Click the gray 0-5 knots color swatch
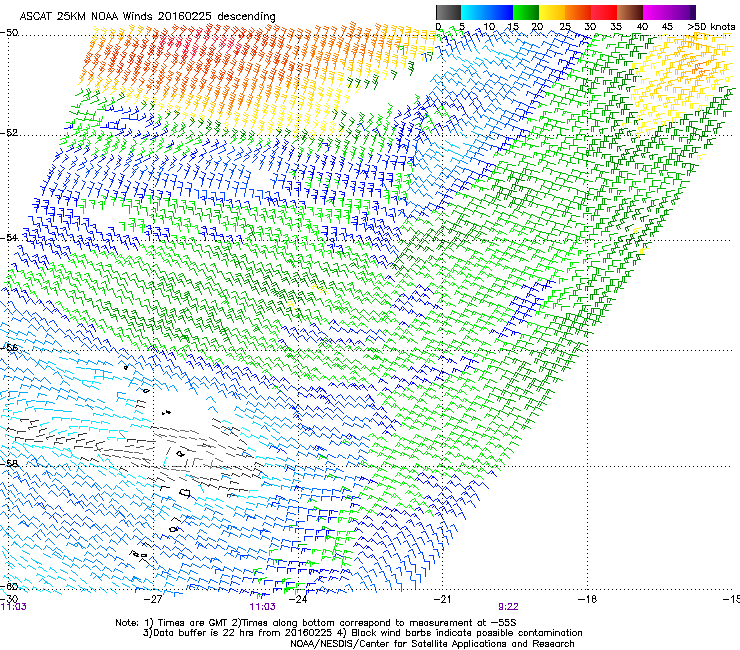The width and height of the screenshot is (740, 650). coord(448,12)
